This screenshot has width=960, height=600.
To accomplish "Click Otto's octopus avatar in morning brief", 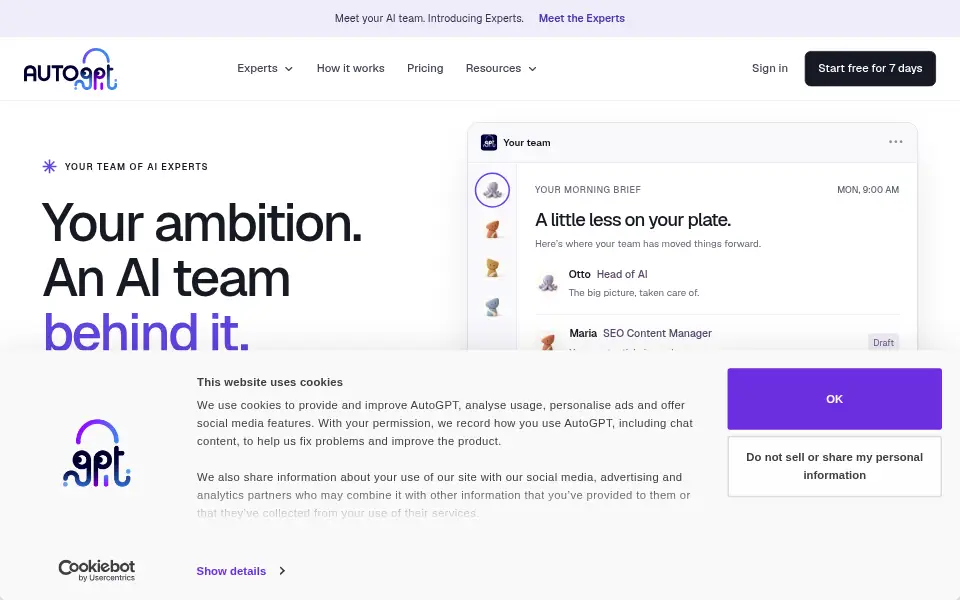I will pos(548,283).
